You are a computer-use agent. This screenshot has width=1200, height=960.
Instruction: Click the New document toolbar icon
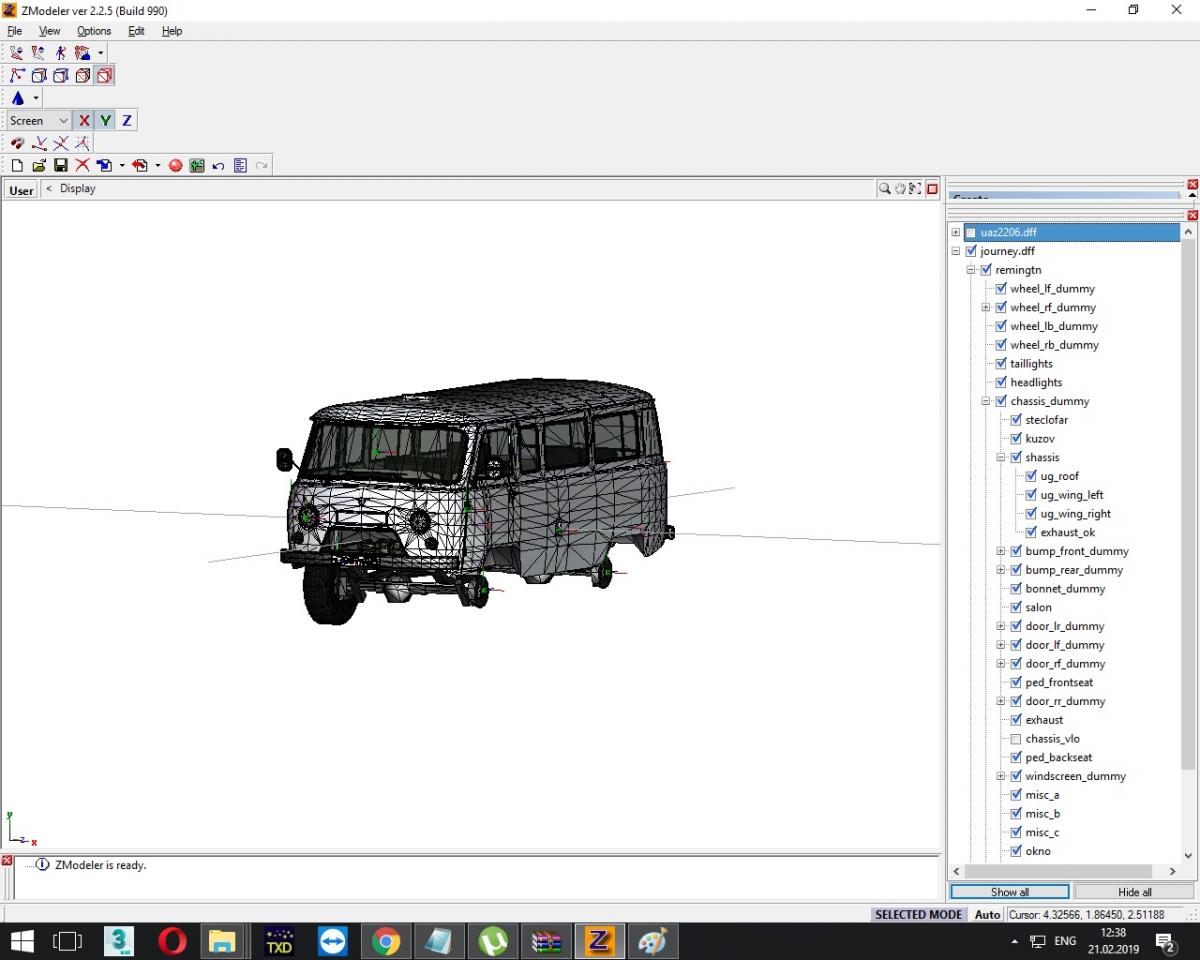17,165
